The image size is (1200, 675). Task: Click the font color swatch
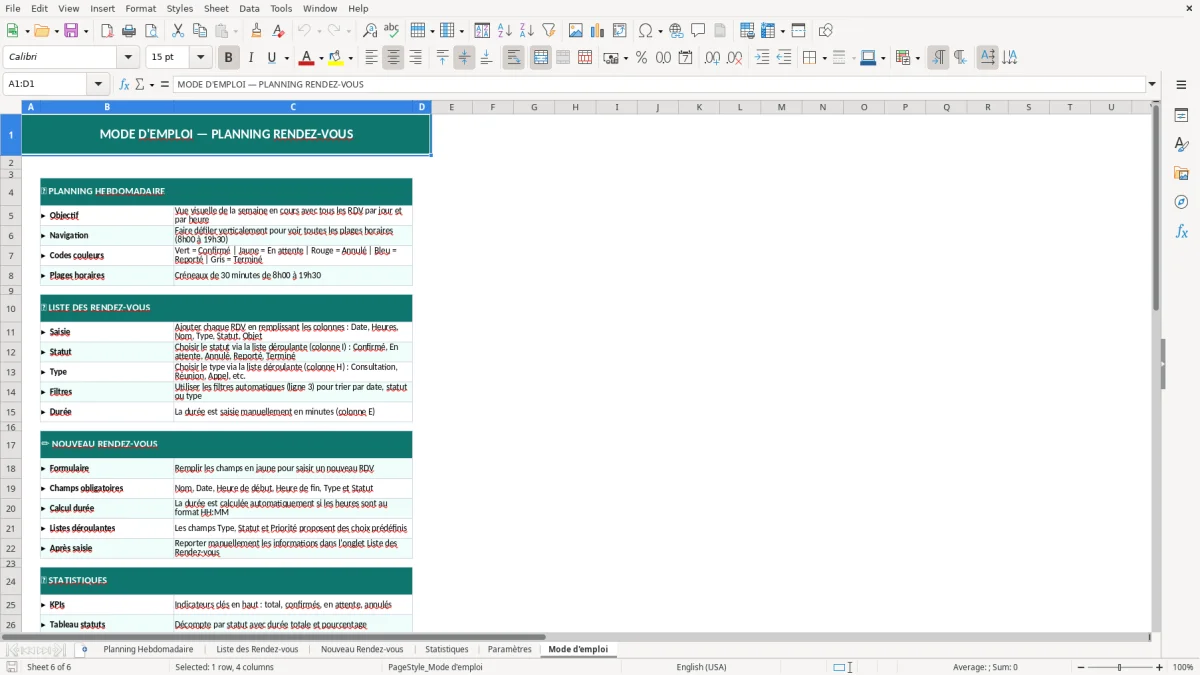pos(306,58)
